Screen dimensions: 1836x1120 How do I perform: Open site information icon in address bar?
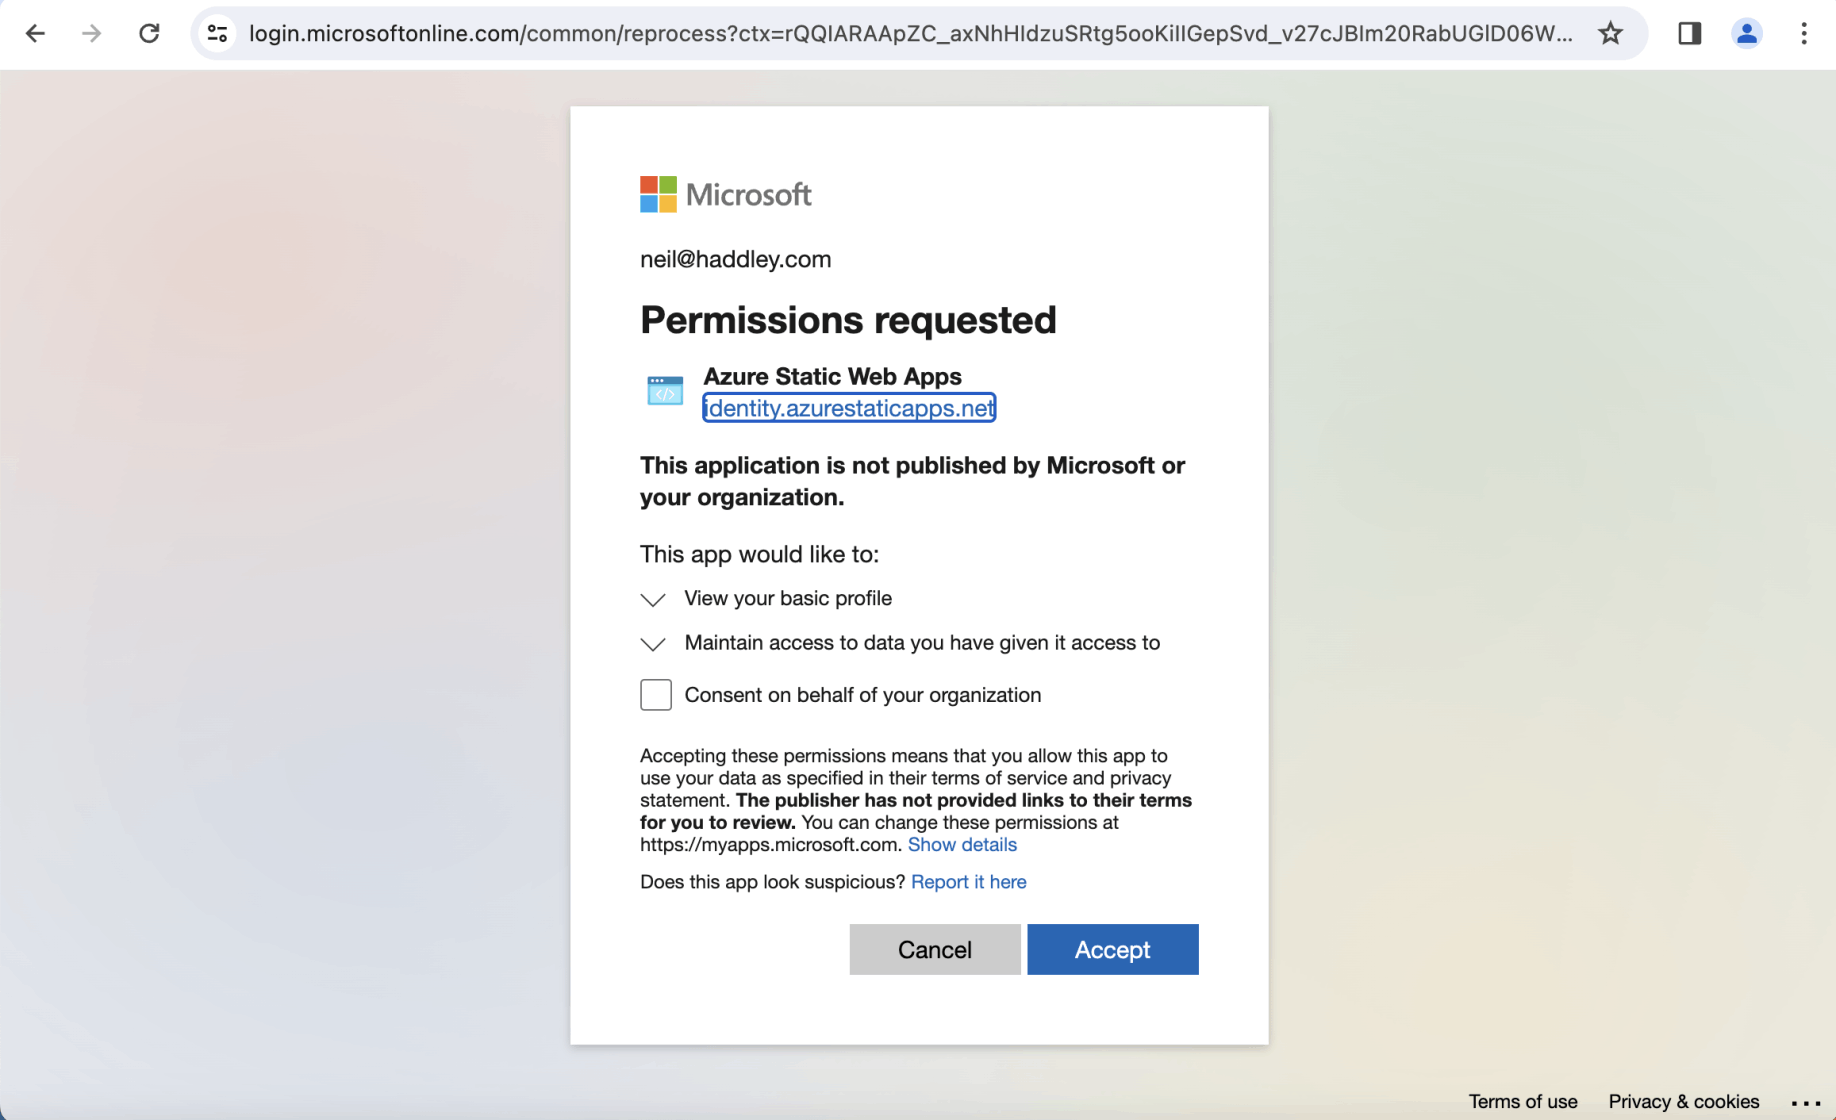pos(217,34)
